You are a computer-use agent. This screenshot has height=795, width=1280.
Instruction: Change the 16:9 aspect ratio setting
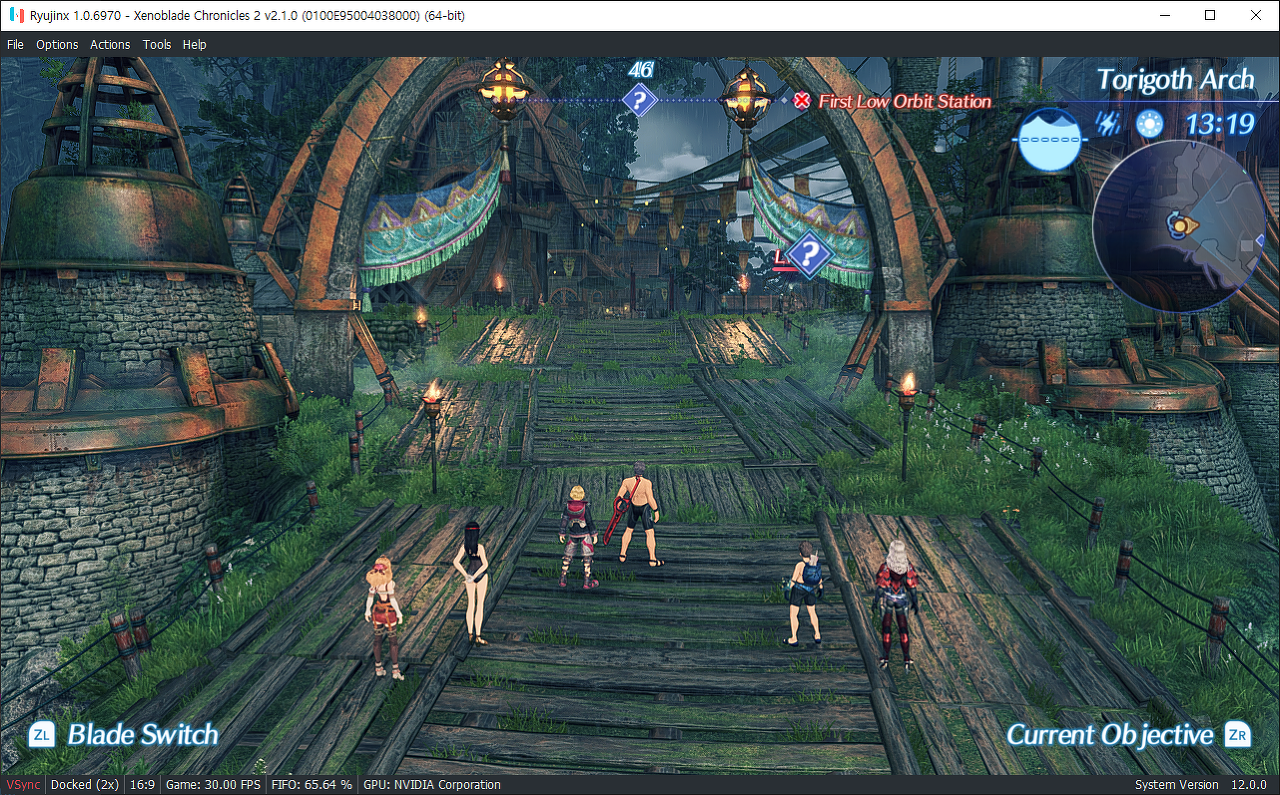144,785
